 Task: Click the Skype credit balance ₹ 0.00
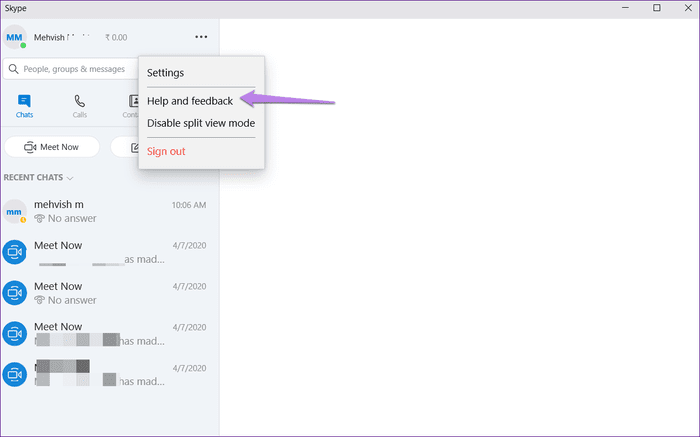point(116,37)
